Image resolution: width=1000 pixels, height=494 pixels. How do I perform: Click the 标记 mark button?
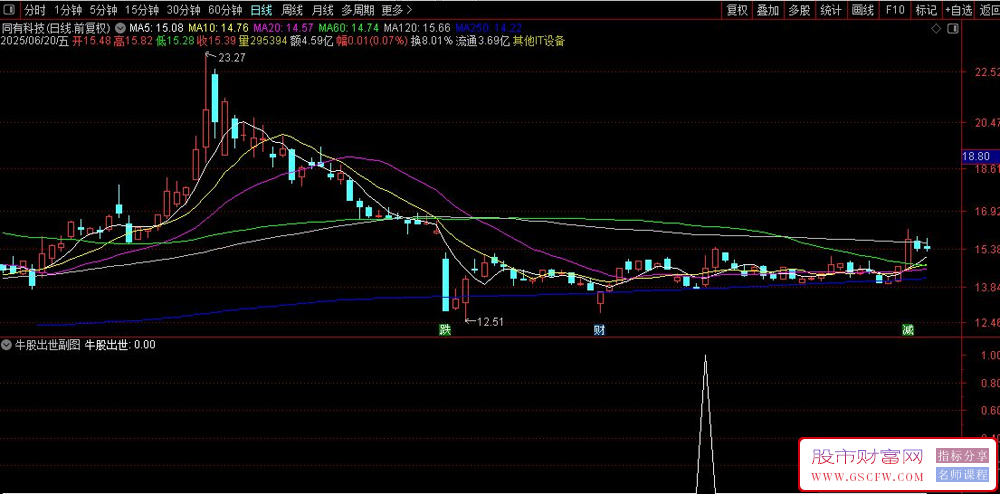pyautogui.click(x=925, y=10)
